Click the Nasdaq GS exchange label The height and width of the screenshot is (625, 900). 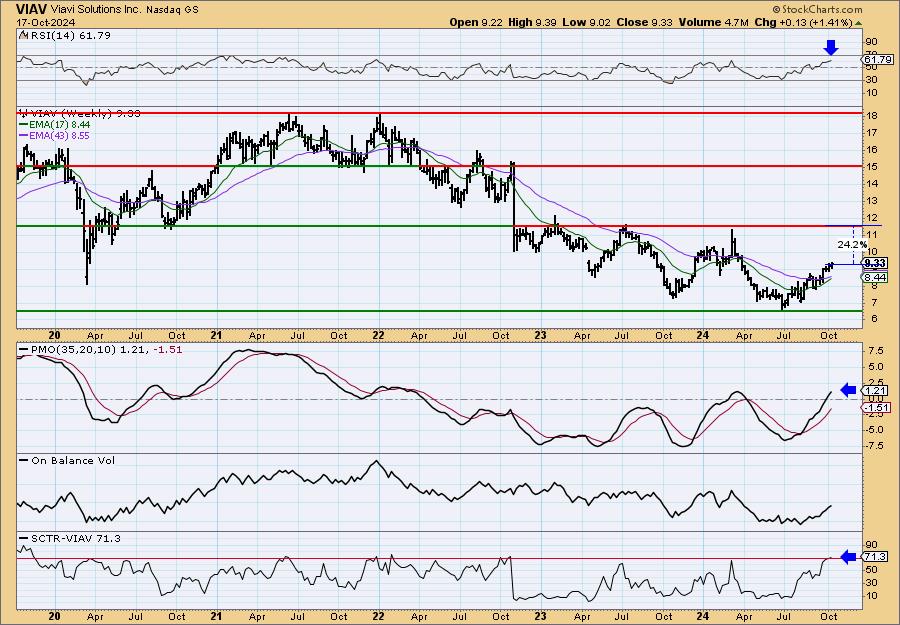(172, 10)
